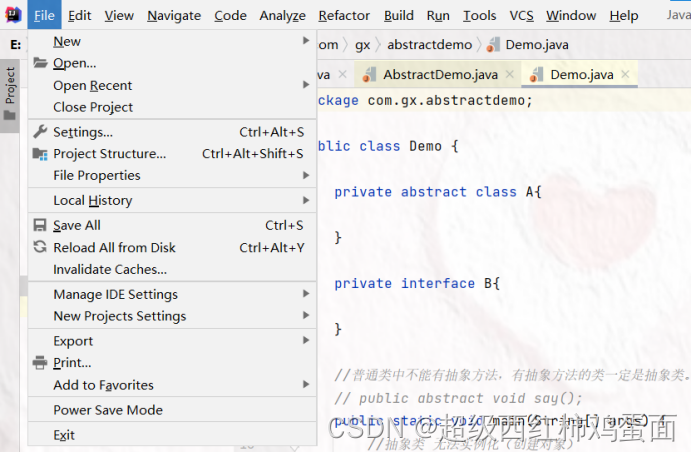Image resolution: width=692 pixels, height=452 pixels.
Task: Close the Demo.java editor tab
Action: (x=625, y=74)
